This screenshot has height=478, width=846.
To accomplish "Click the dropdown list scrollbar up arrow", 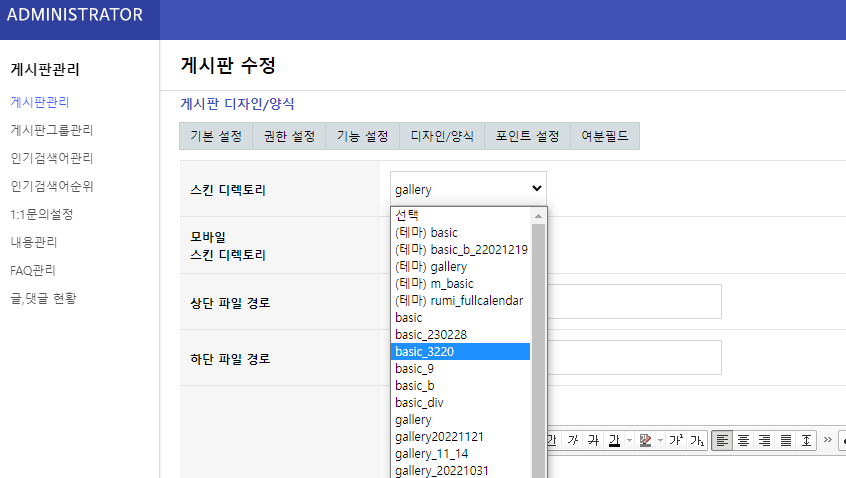I will pyautogui.click(x=539, y=215).
